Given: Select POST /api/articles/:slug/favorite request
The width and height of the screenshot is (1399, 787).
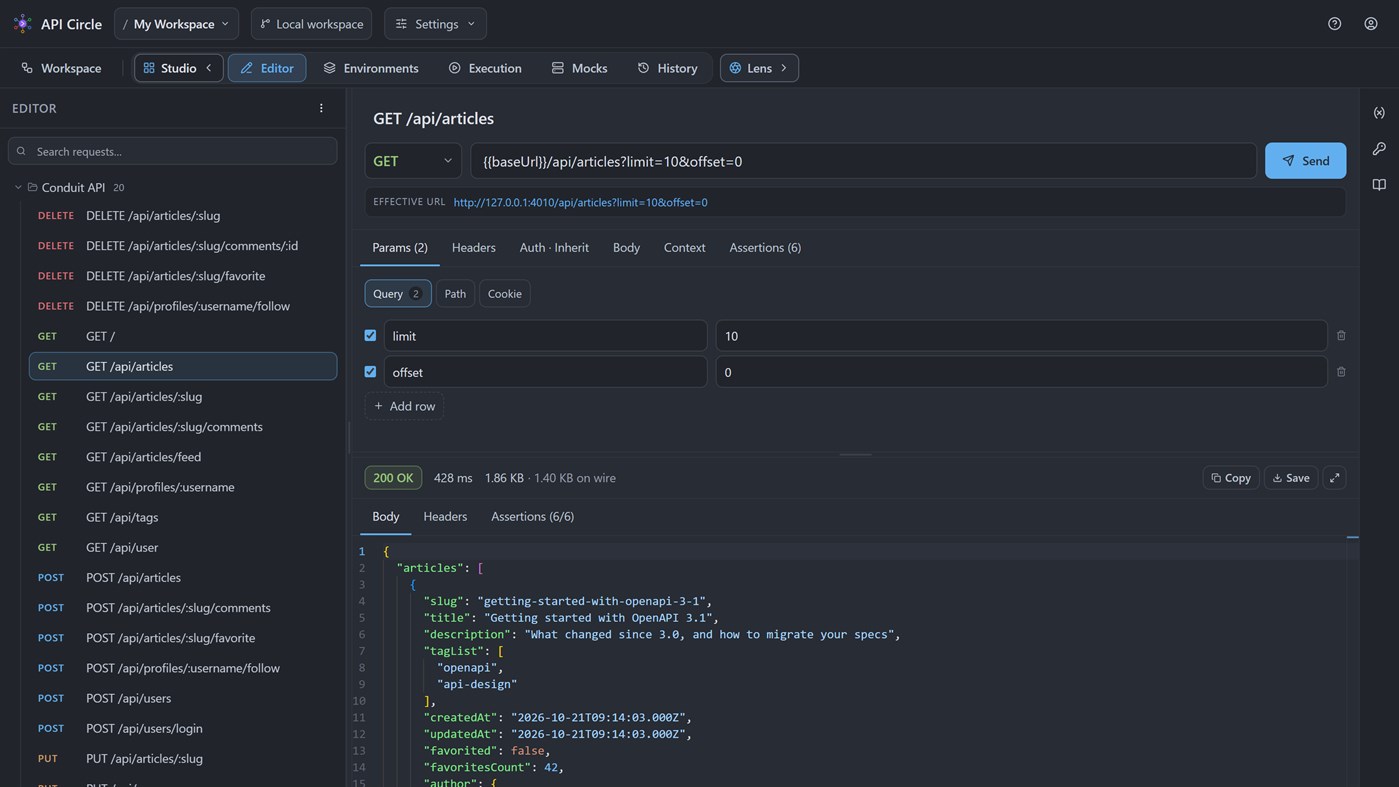Looking at the screenshot, I should [183, 638].
